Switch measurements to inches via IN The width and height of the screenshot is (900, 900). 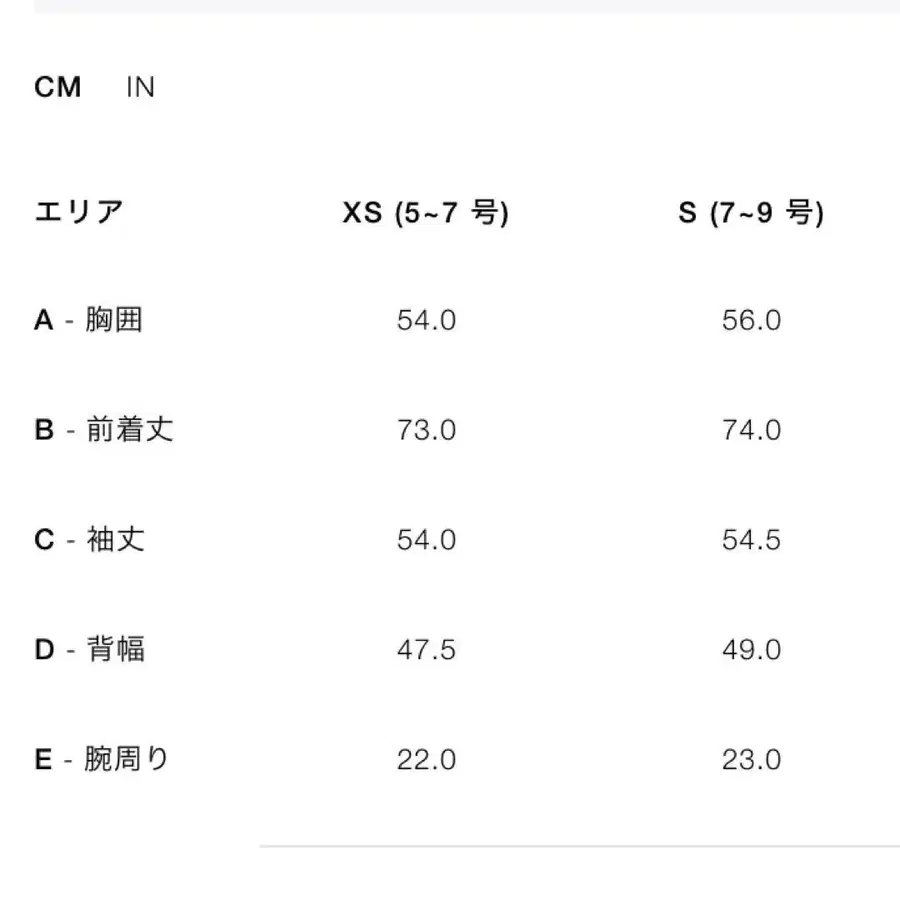pos(140,88)
